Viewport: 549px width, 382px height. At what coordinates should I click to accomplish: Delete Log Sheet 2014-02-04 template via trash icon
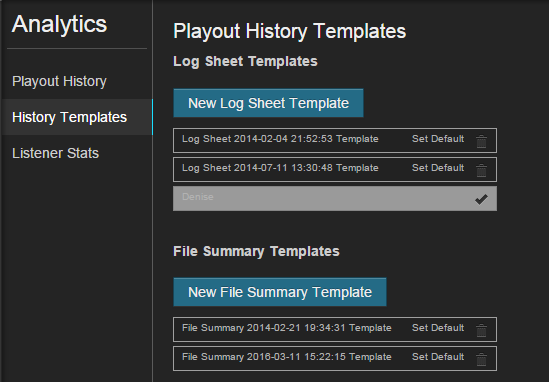pyautogui.click(x=481, y=141)
